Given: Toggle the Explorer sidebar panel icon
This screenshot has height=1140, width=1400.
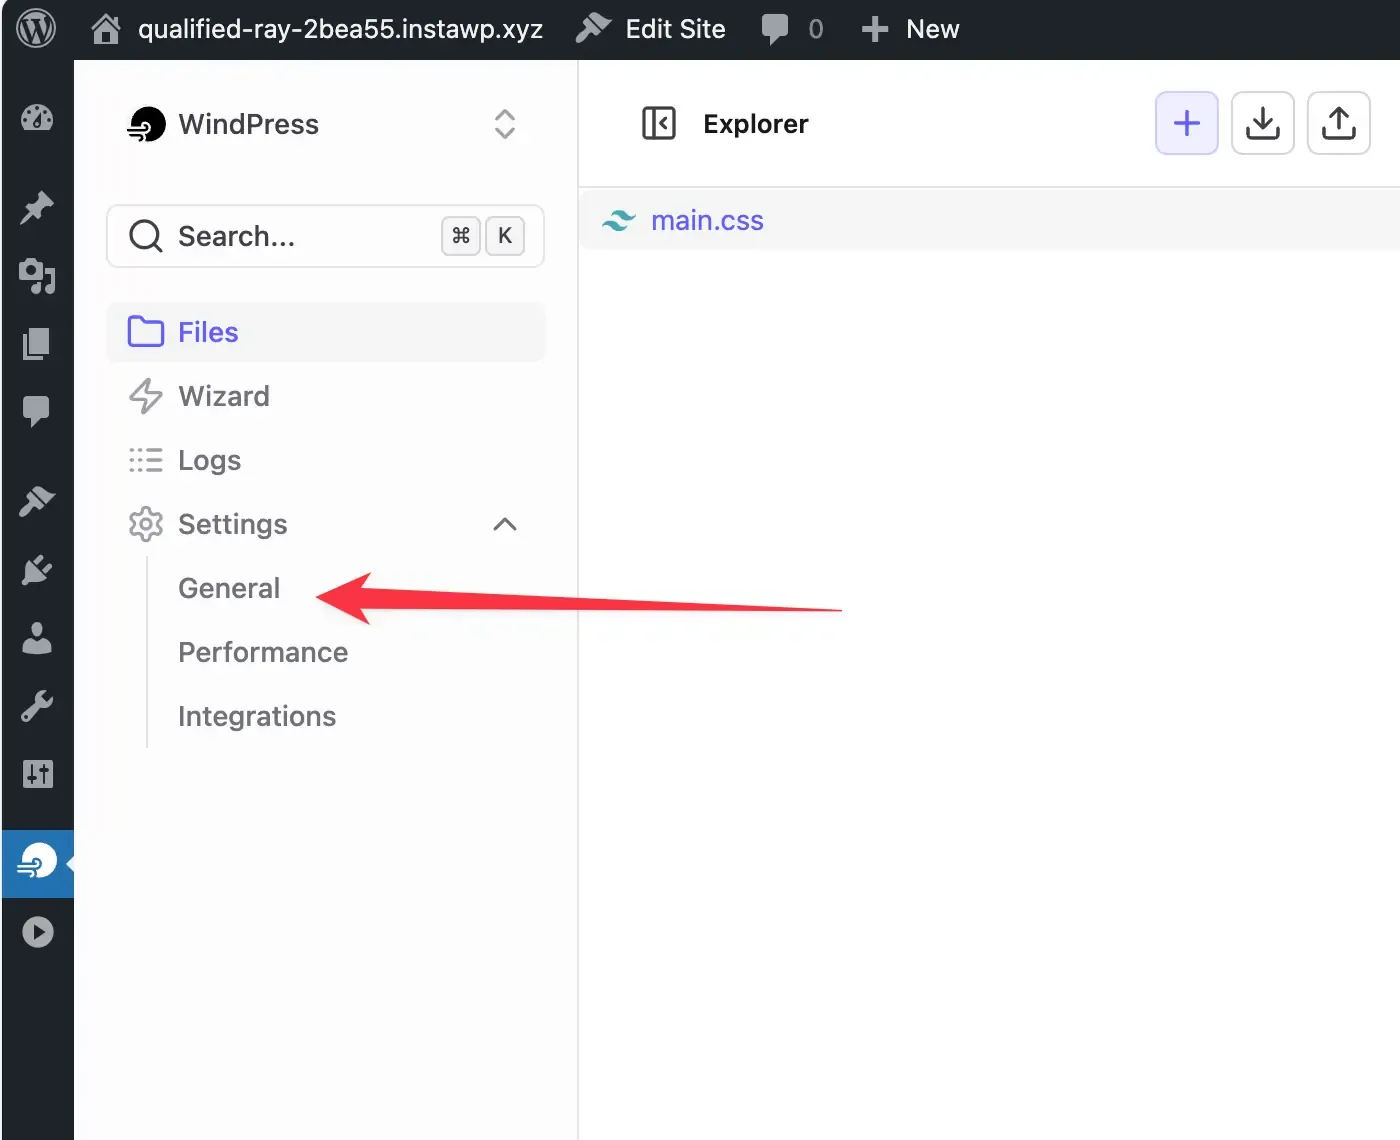Looking at the screenshot, I should pyautogui.click(x=659, y=123).
